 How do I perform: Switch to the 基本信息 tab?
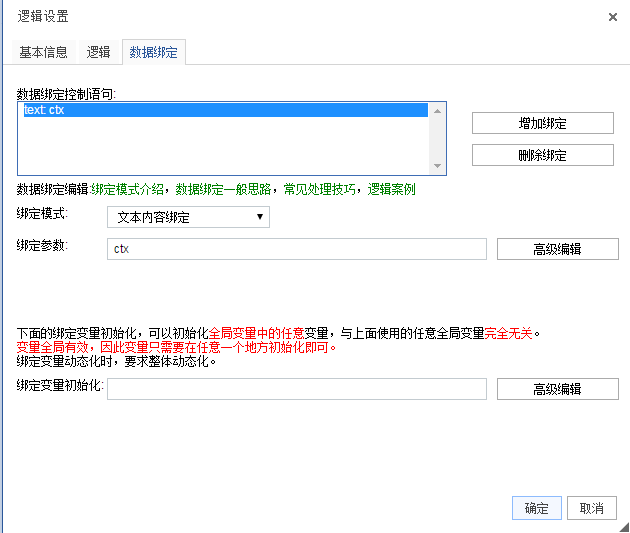tap(43, 52)
